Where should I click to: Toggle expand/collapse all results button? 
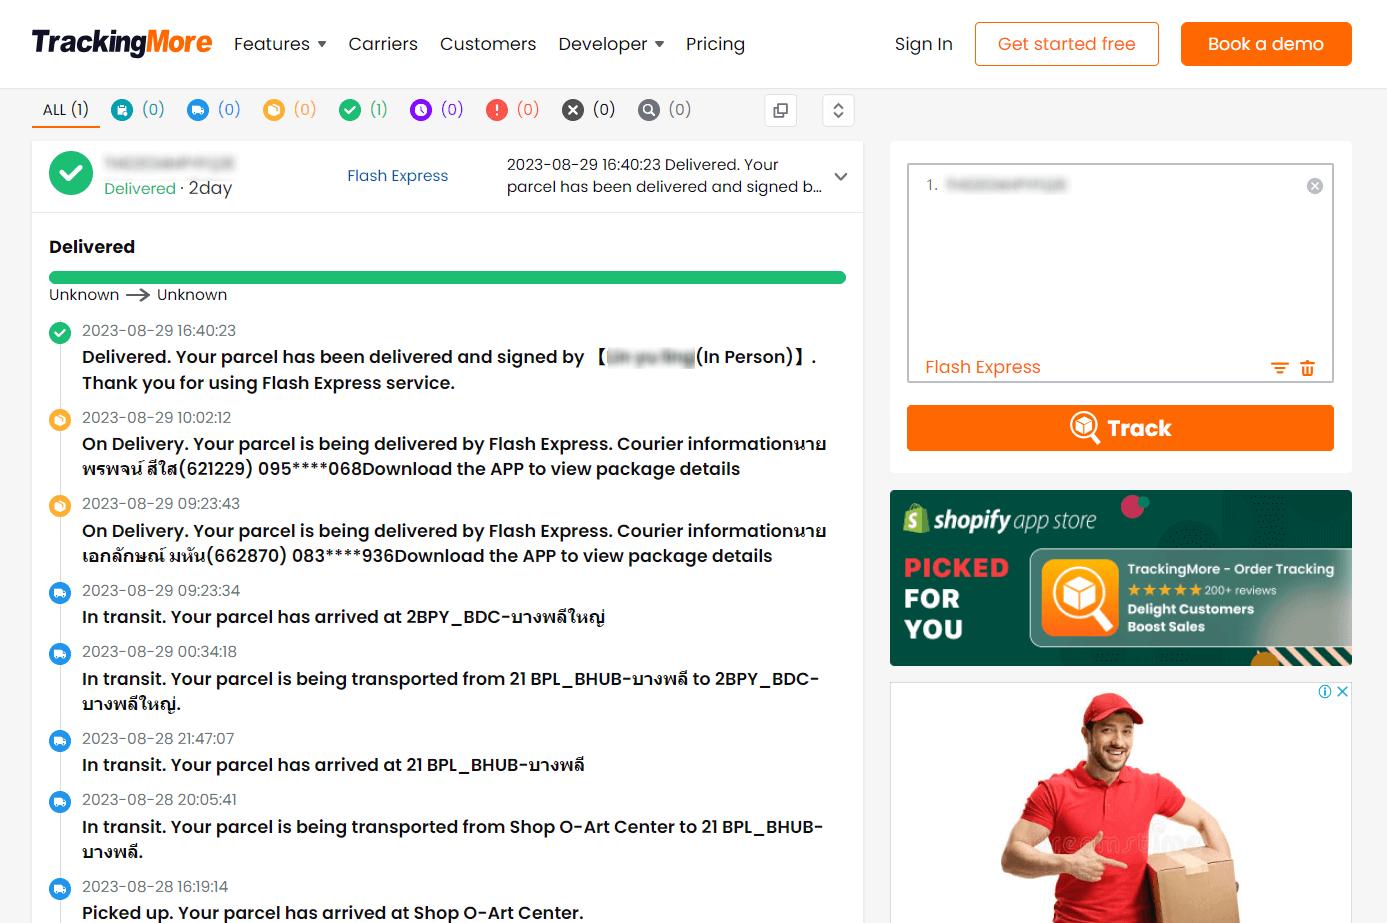pyautogui.click(x=838, y=110)
